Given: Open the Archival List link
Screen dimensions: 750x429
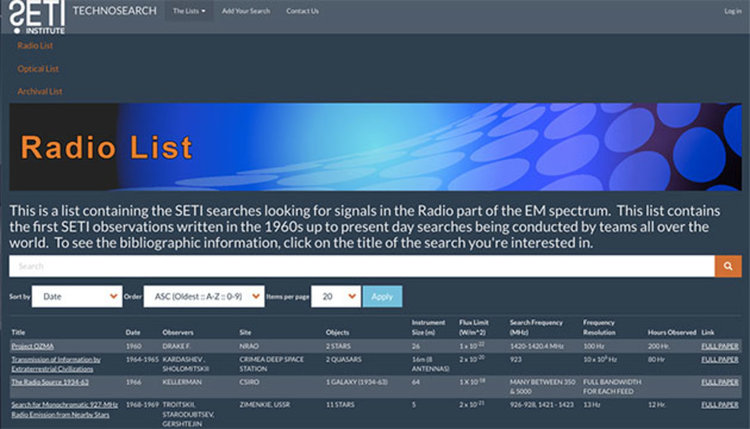Looking at the screenshot, I should pyautogui.click(x=40, y=91).
